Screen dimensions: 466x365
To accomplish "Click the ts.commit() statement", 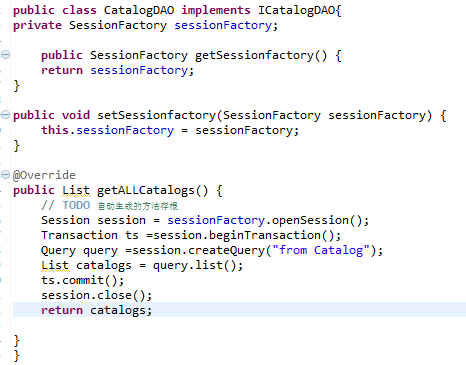I will pos(82,280).
